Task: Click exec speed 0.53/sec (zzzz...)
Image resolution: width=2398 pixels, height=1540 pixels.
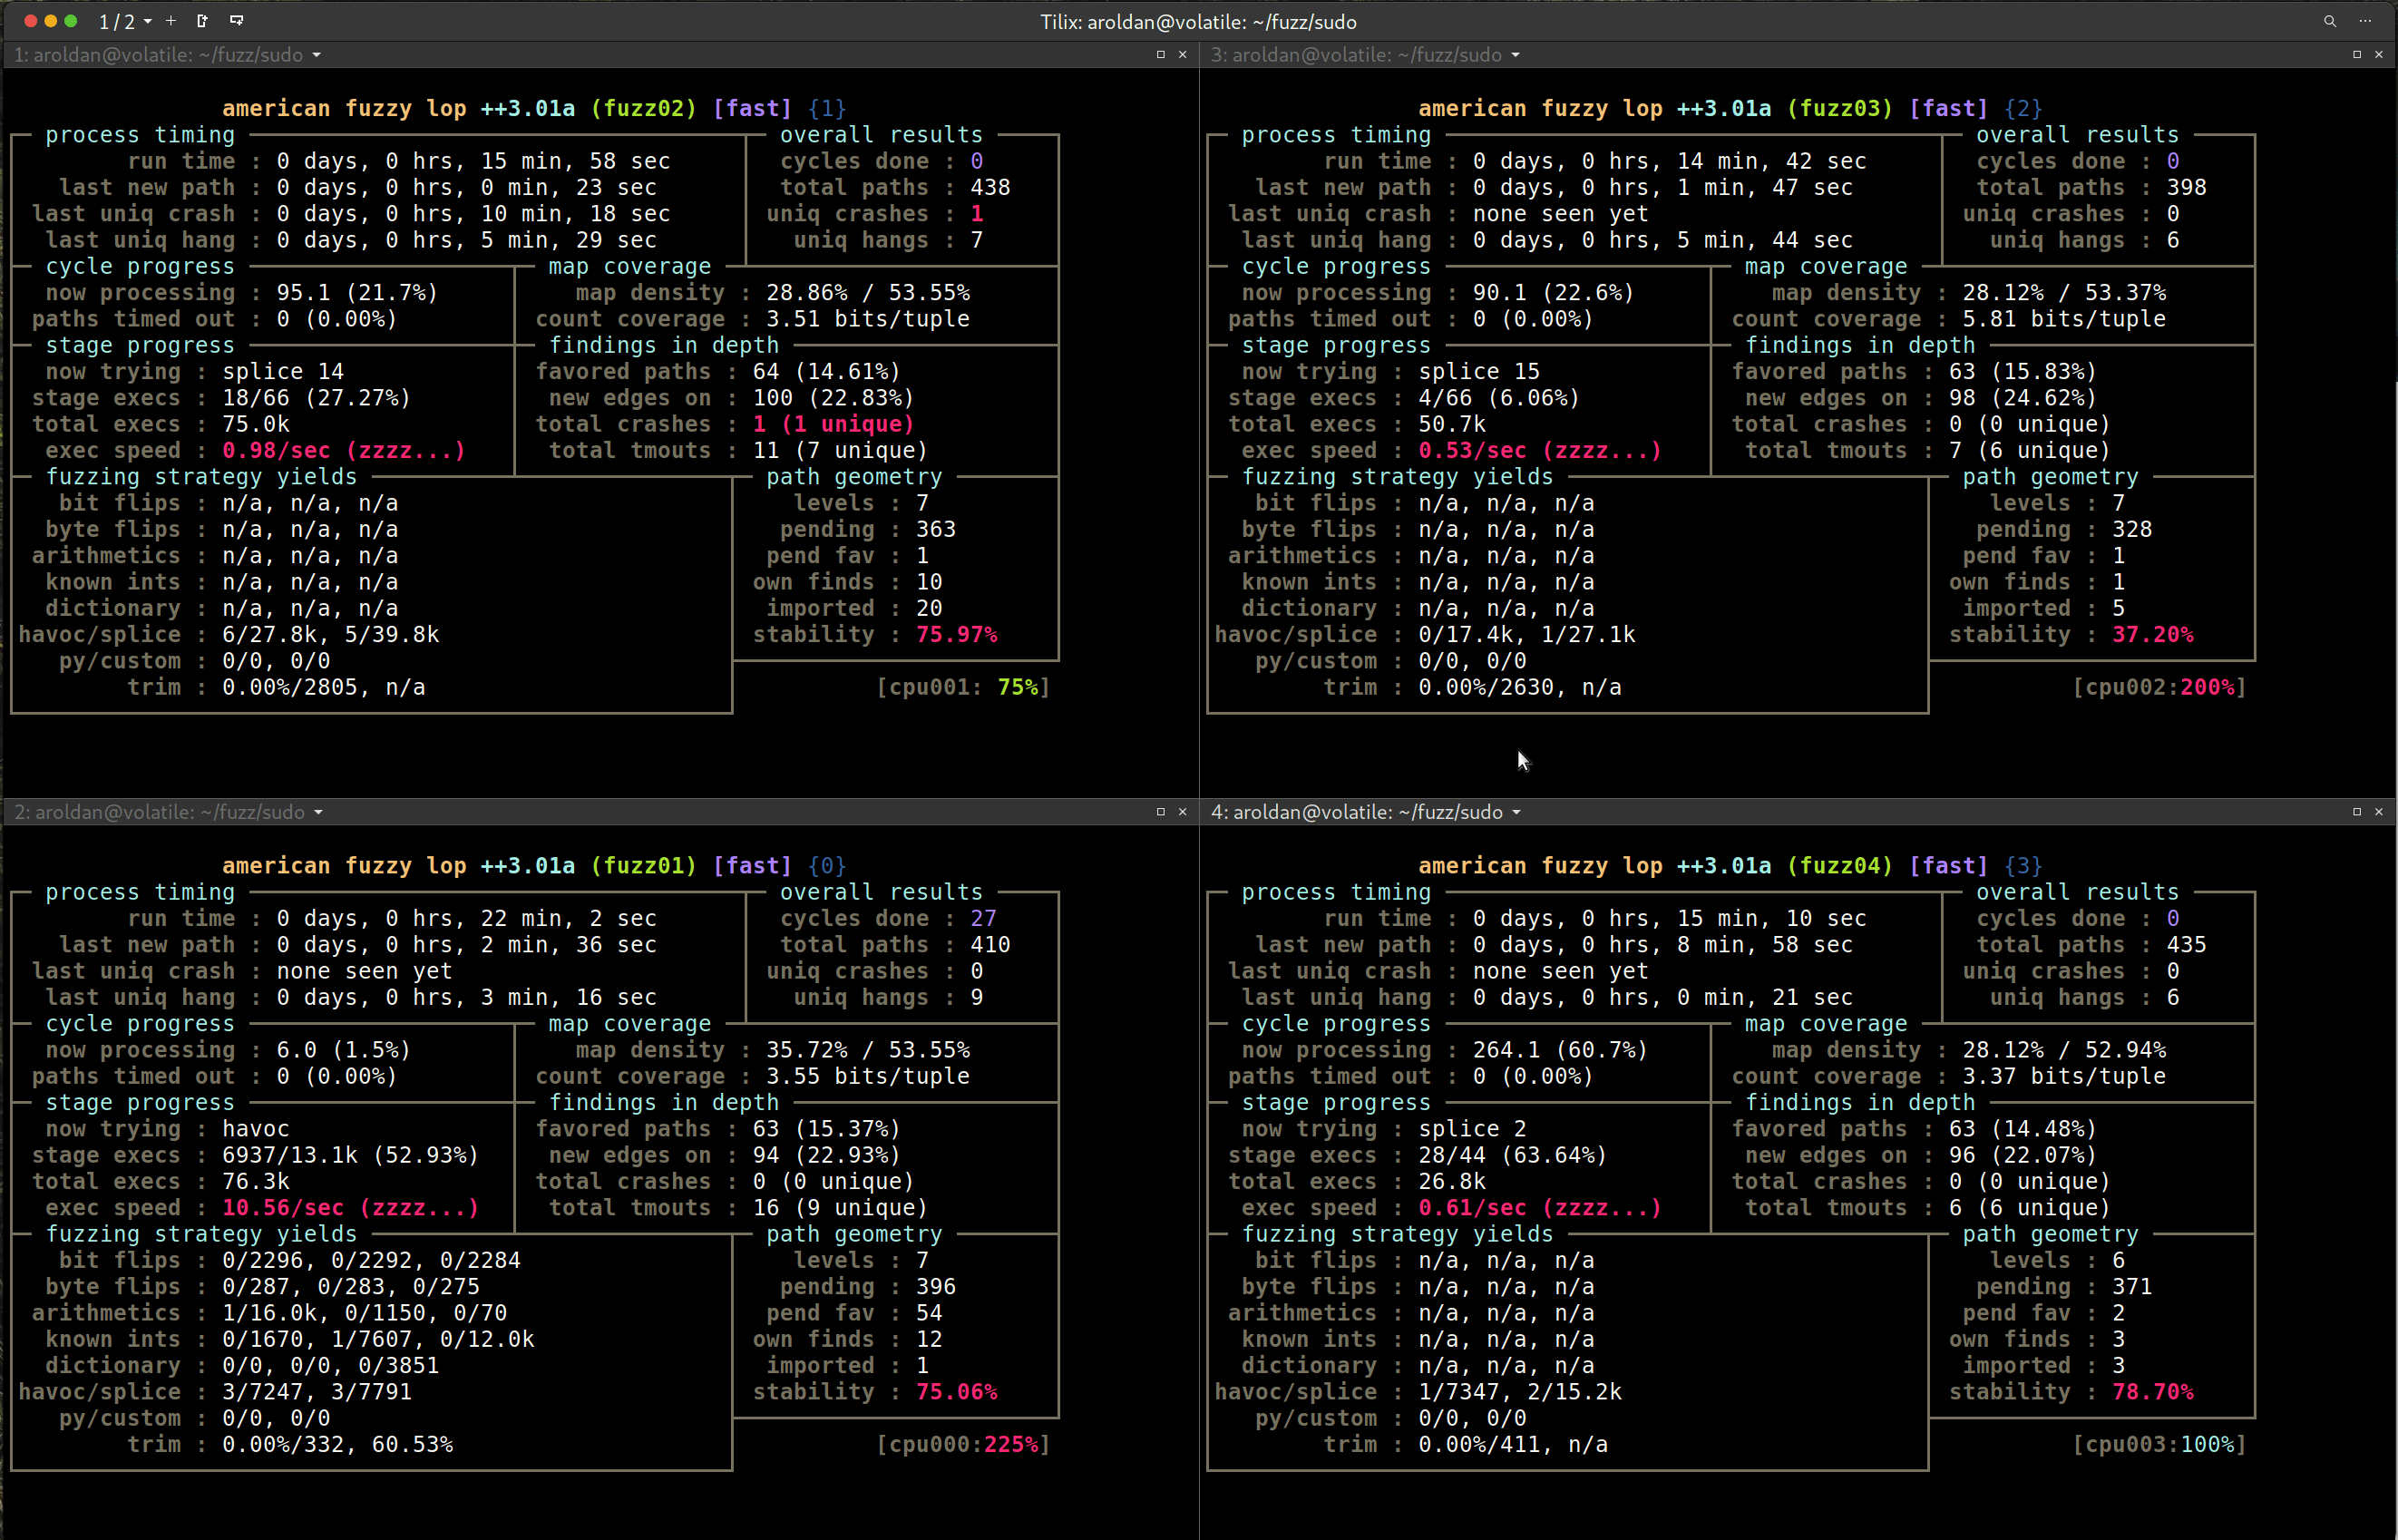Action: 1540,451
